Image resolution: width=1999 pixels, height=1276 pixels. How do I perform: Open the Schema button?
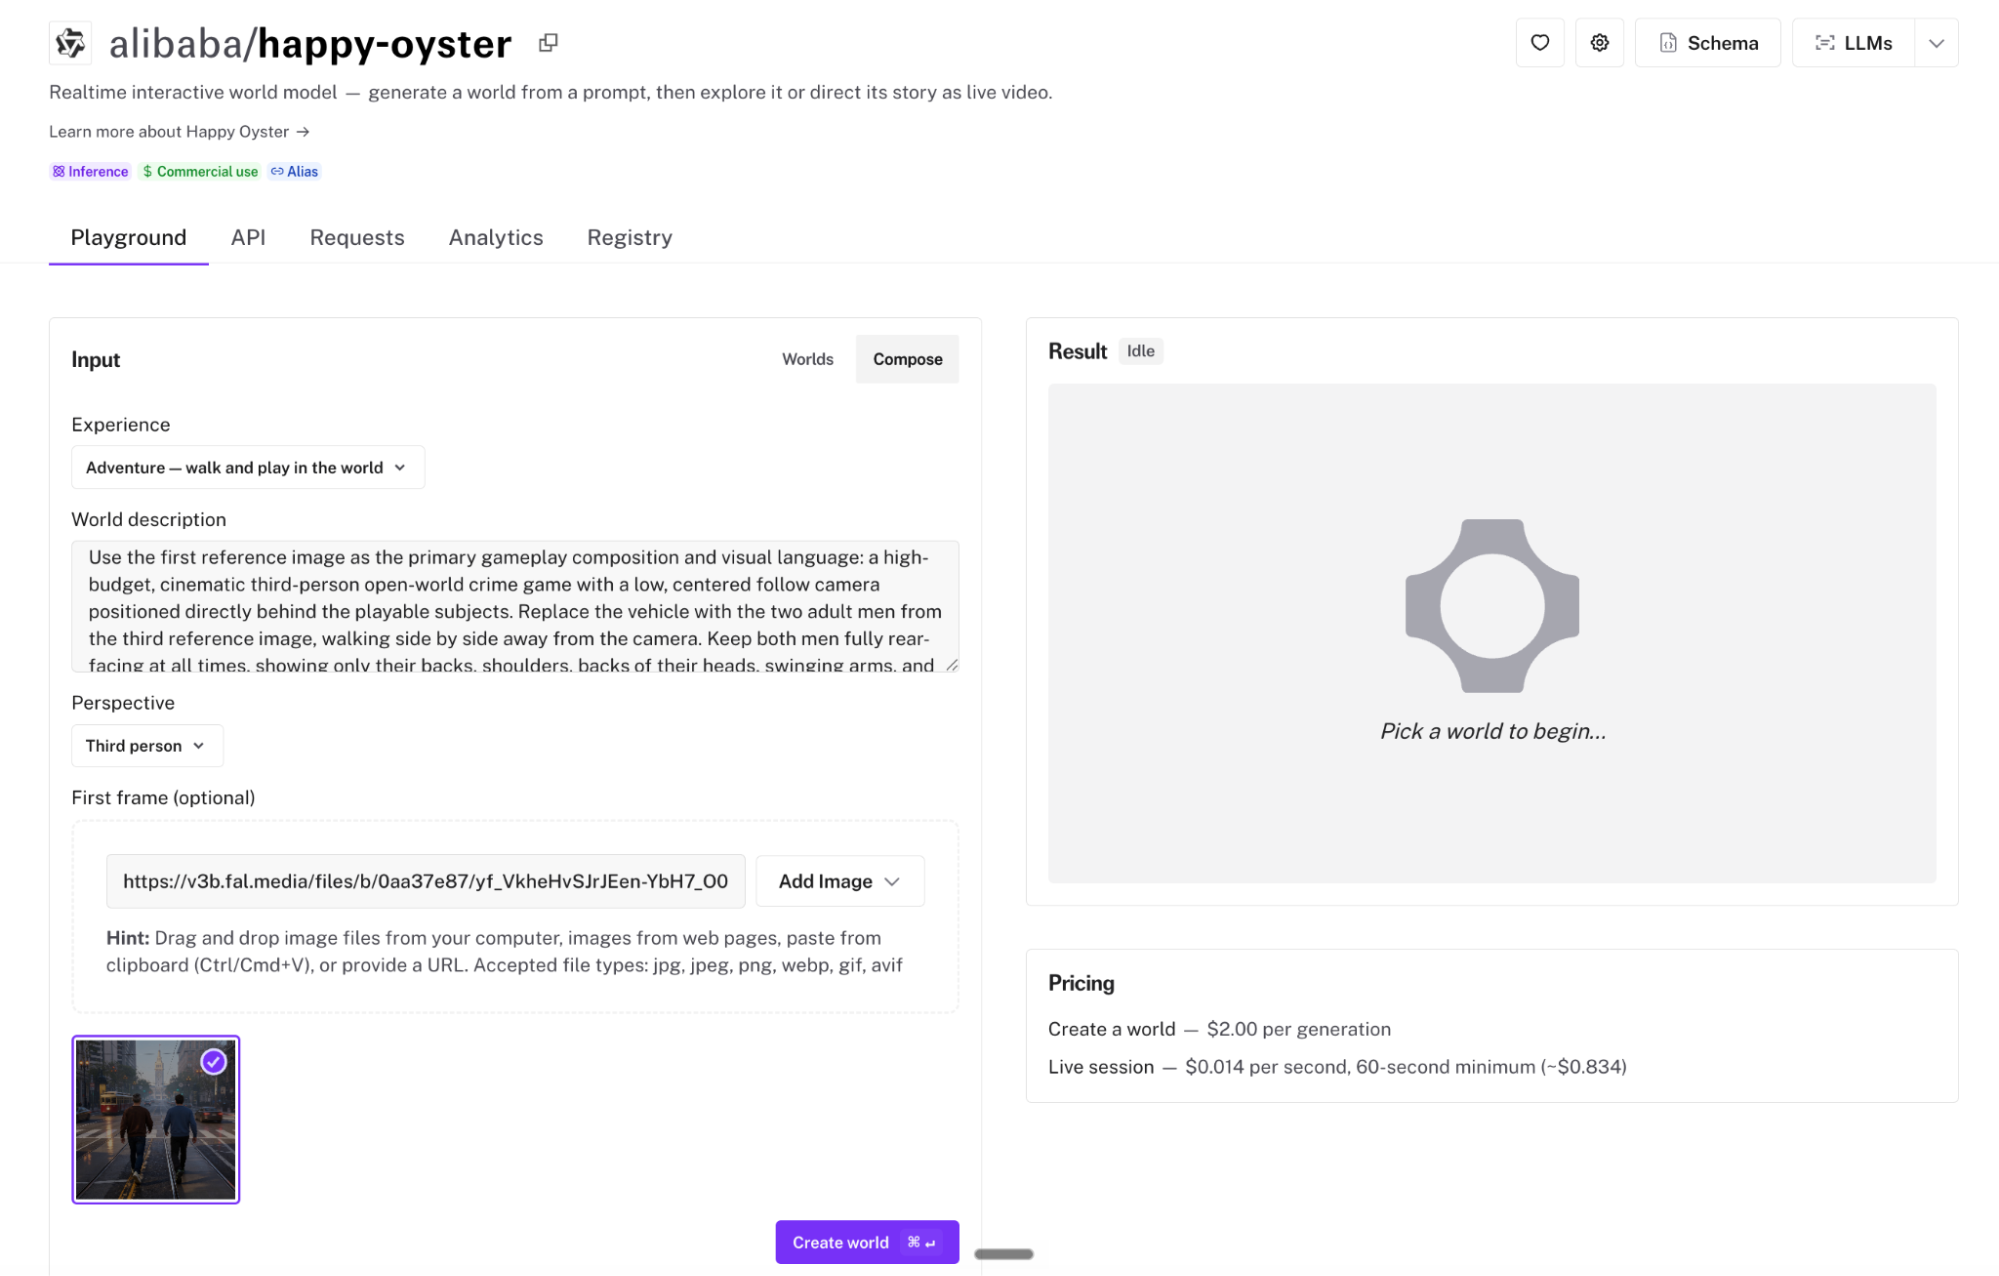[x=1707, y=43]
